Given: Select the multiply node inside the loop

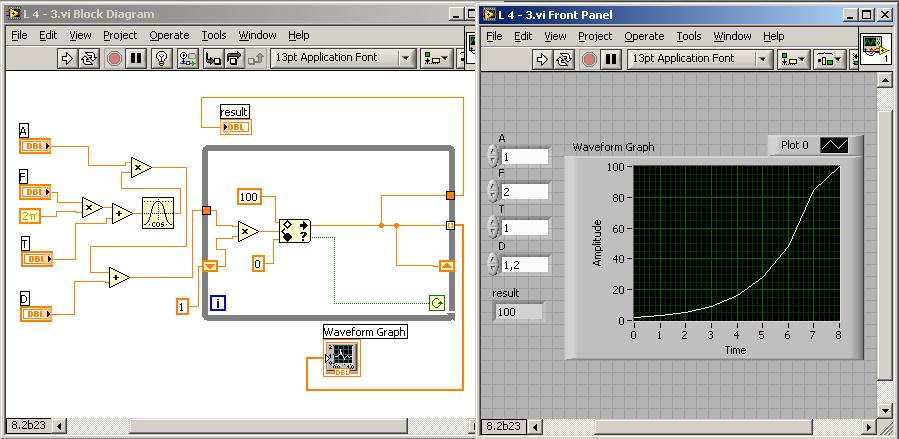Looking at the screenshot, I should tap(248, 232).
